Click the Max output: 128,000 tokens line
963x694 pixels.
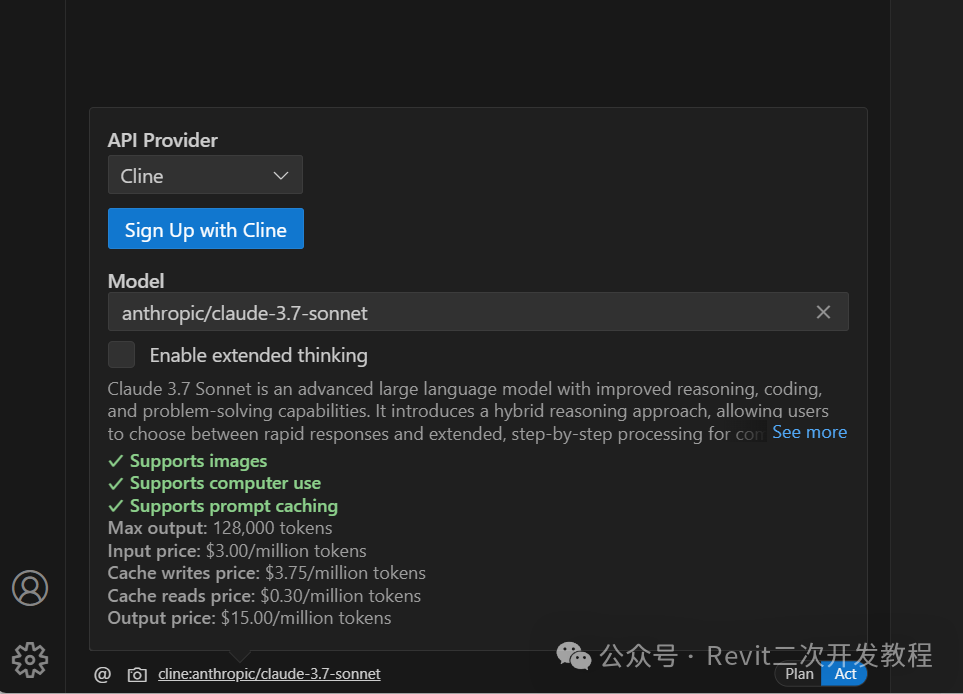[220, 528]
